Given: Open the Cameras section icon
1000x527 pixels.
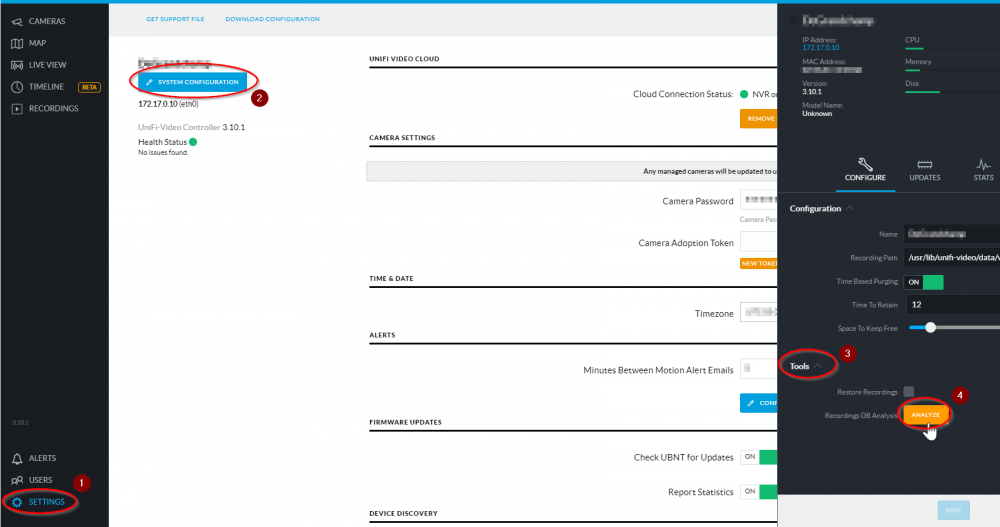Looking at the screenshot, I should [17, 22].
